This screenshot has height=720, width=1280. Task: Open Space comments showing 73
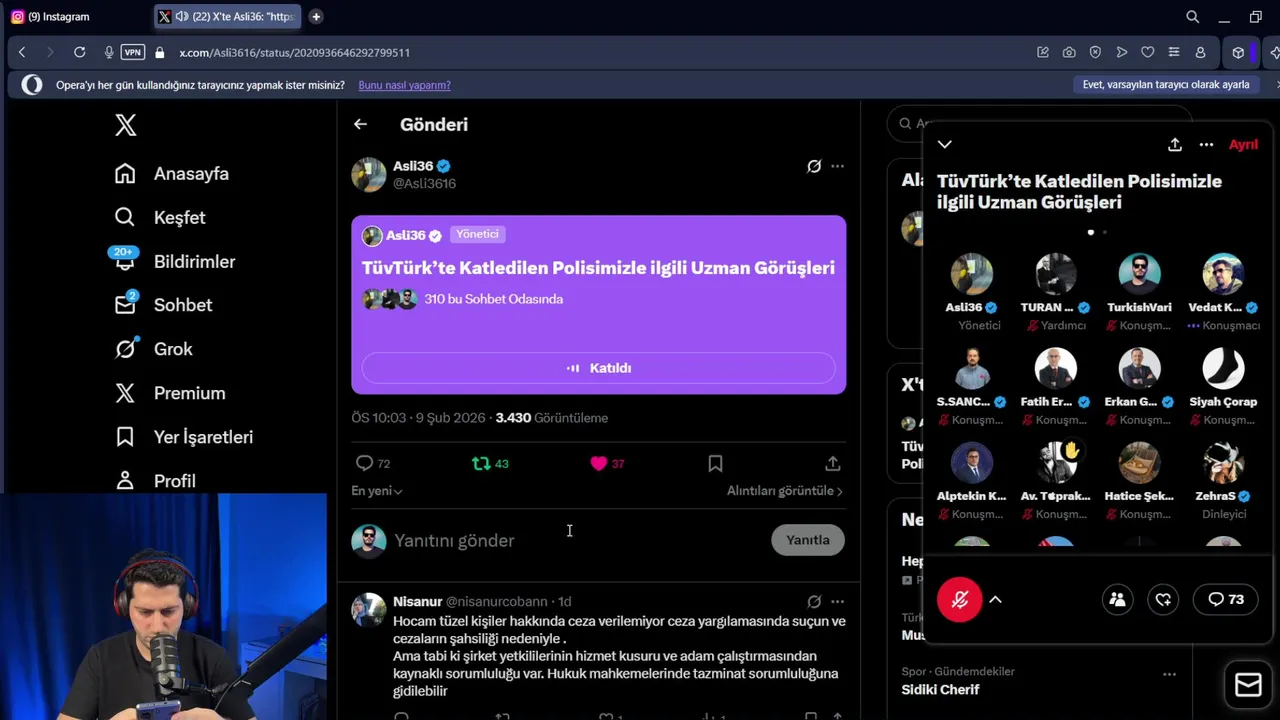[1226, 599]
